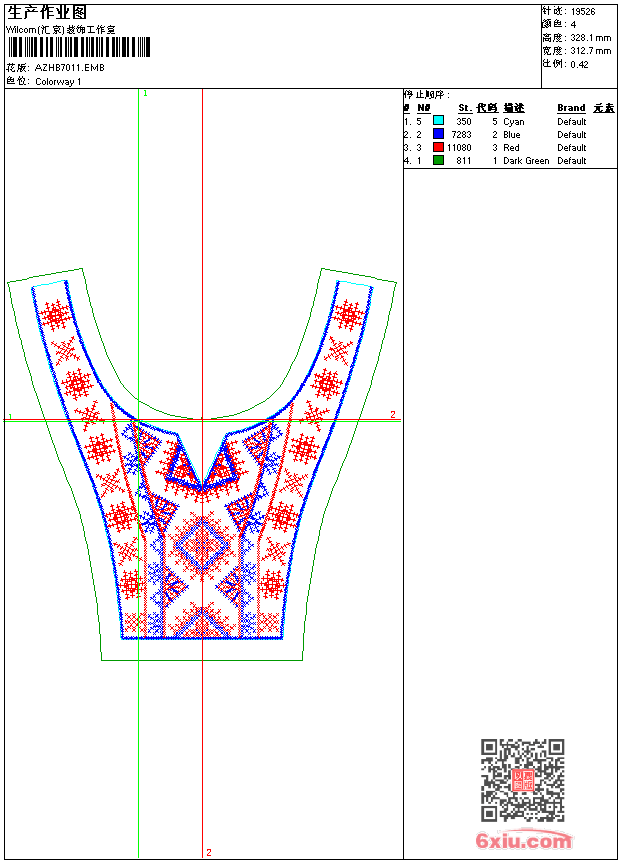Click the Red description text
Screen dimensions: 620x860
coord(511,148)
